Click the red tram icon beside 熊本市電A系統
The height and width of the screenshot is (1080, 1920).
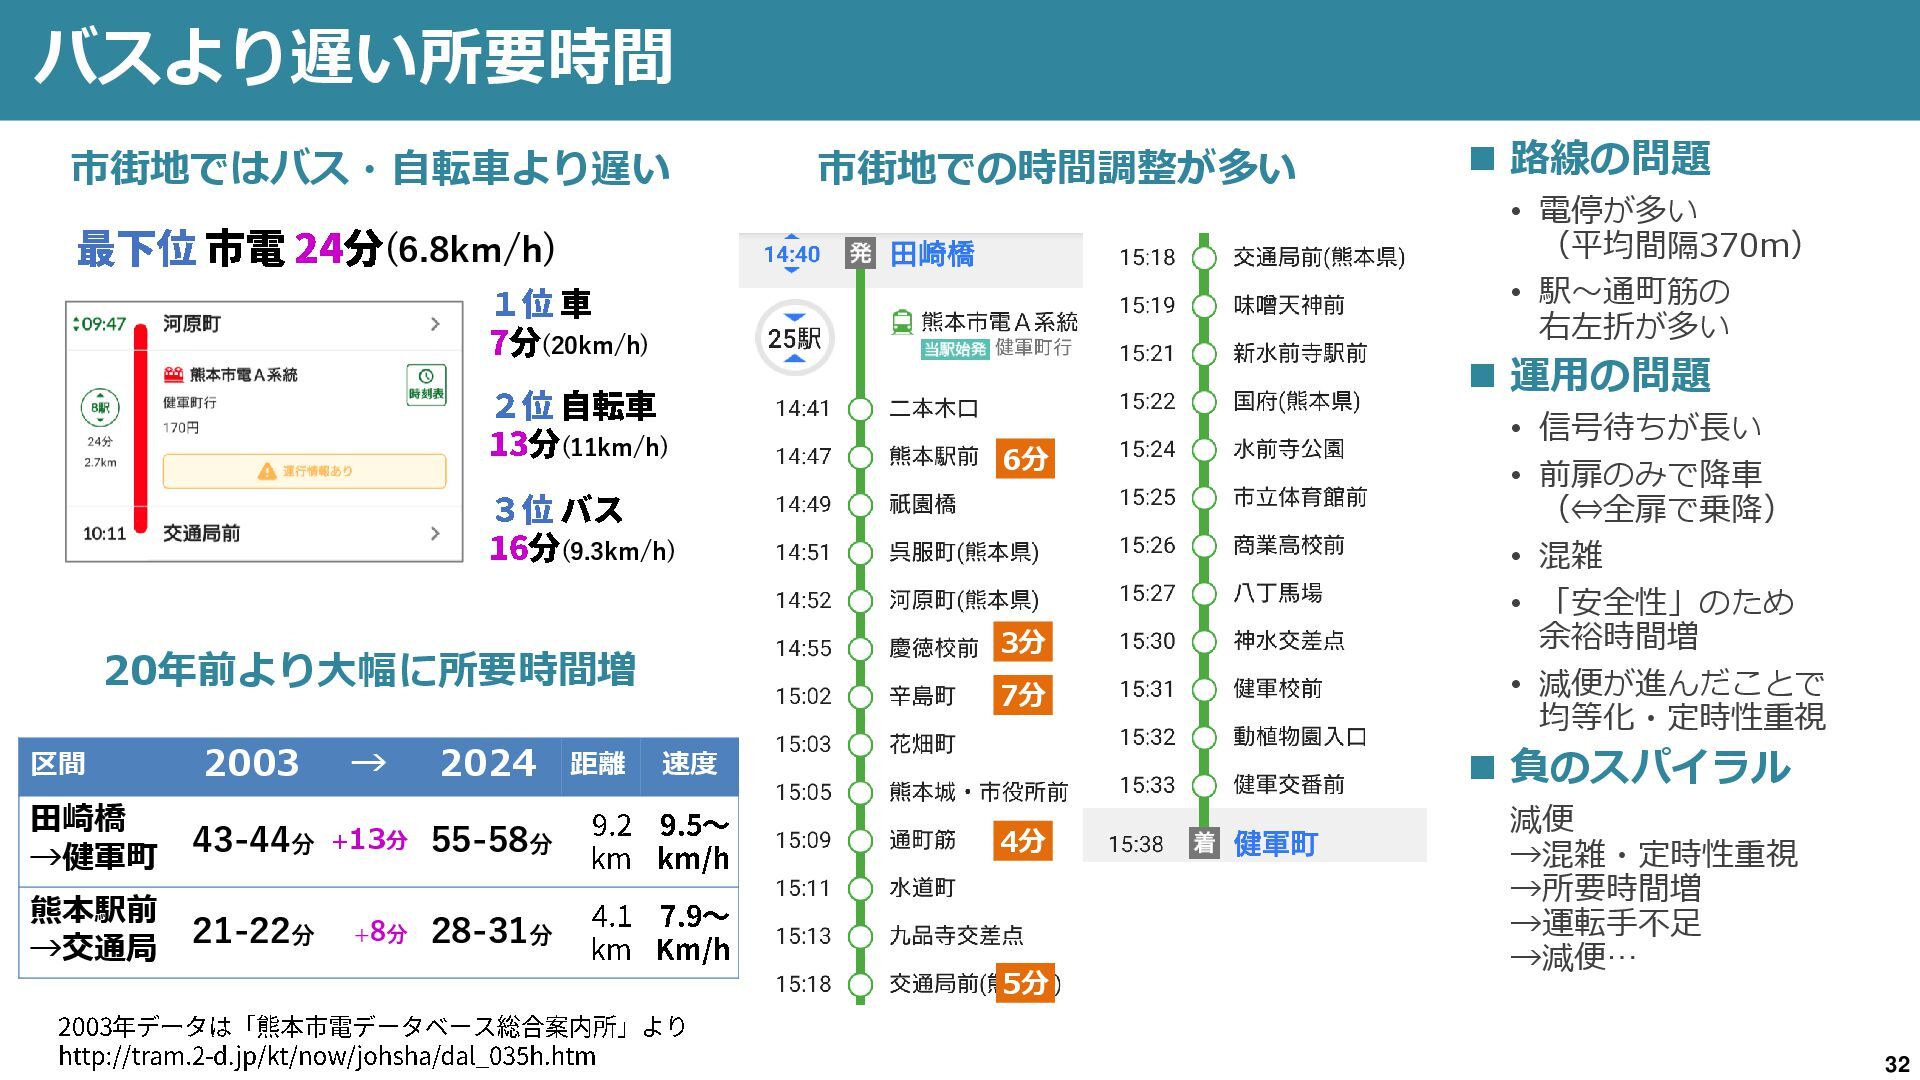174,374
